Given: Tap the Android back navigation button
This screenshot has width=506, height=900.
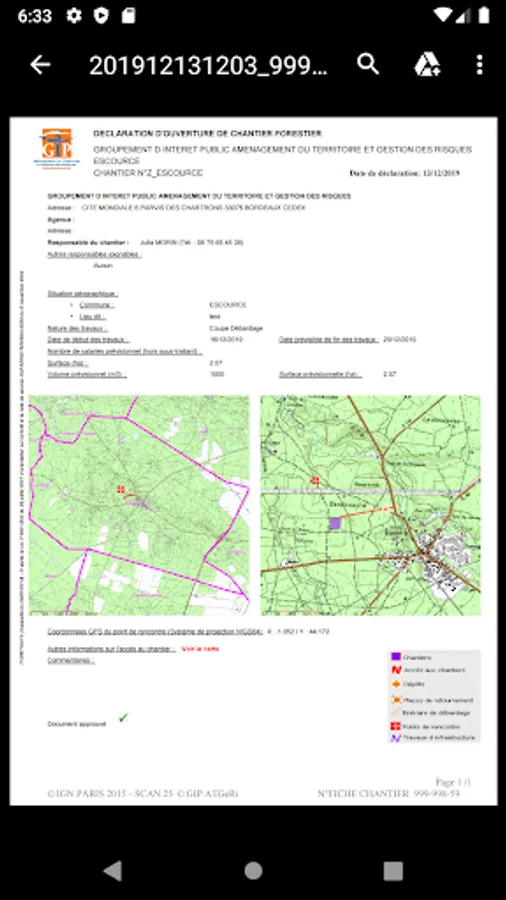Looking at the screenshot, I should (112, 871).
